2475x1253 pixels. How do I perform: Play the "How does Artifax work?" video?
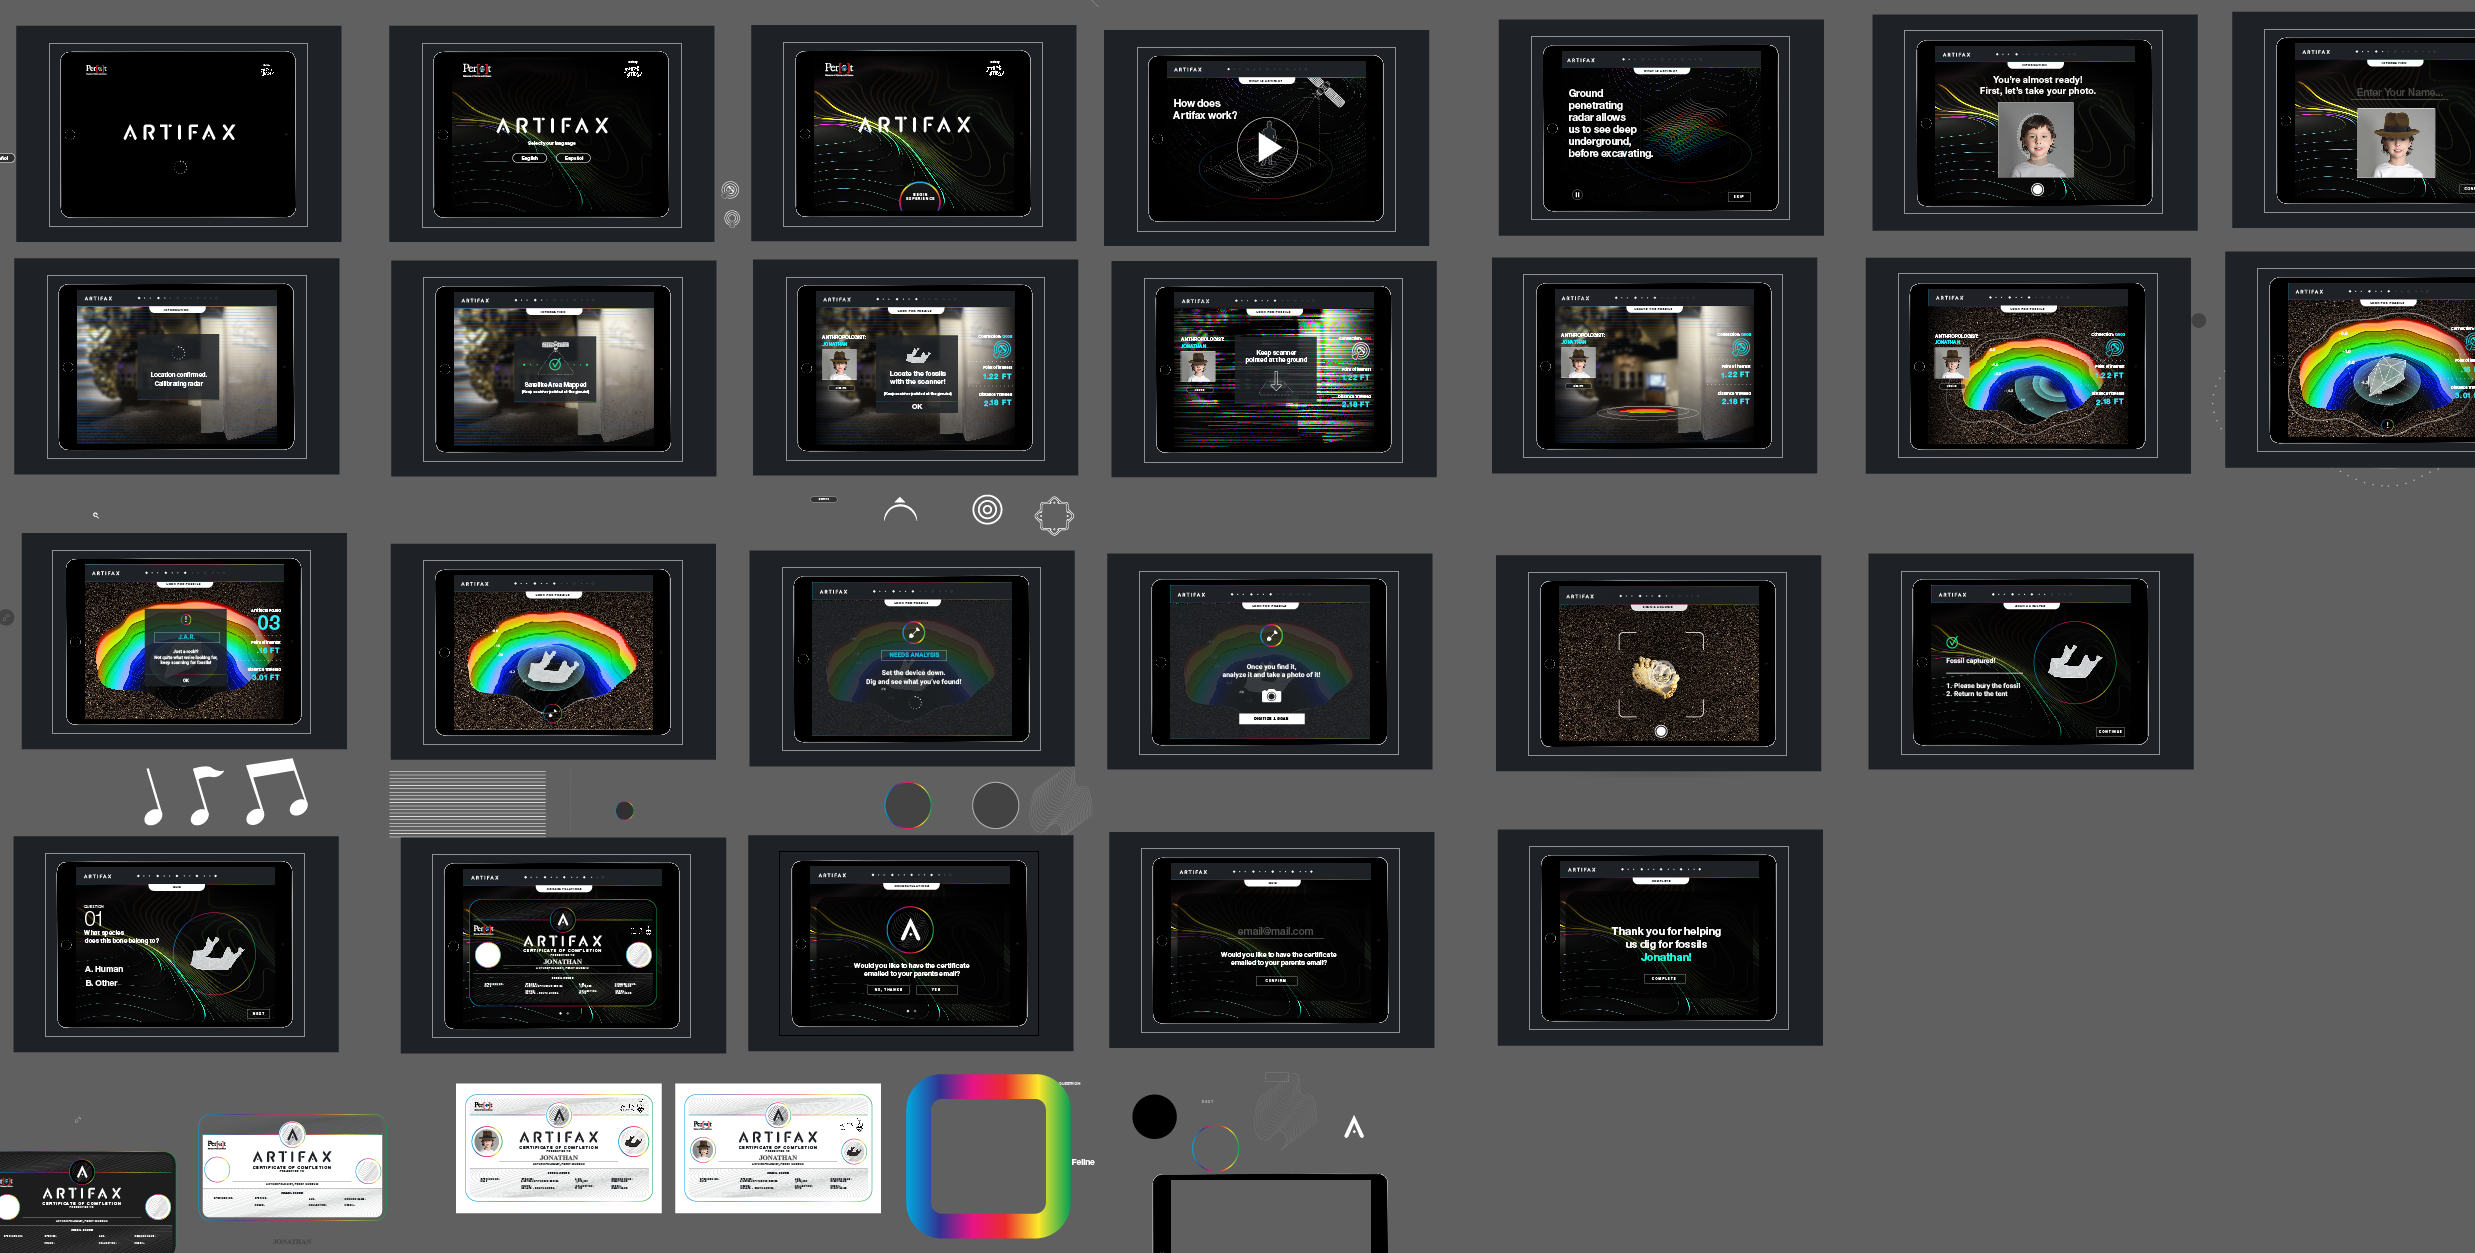pos(1267,147)
